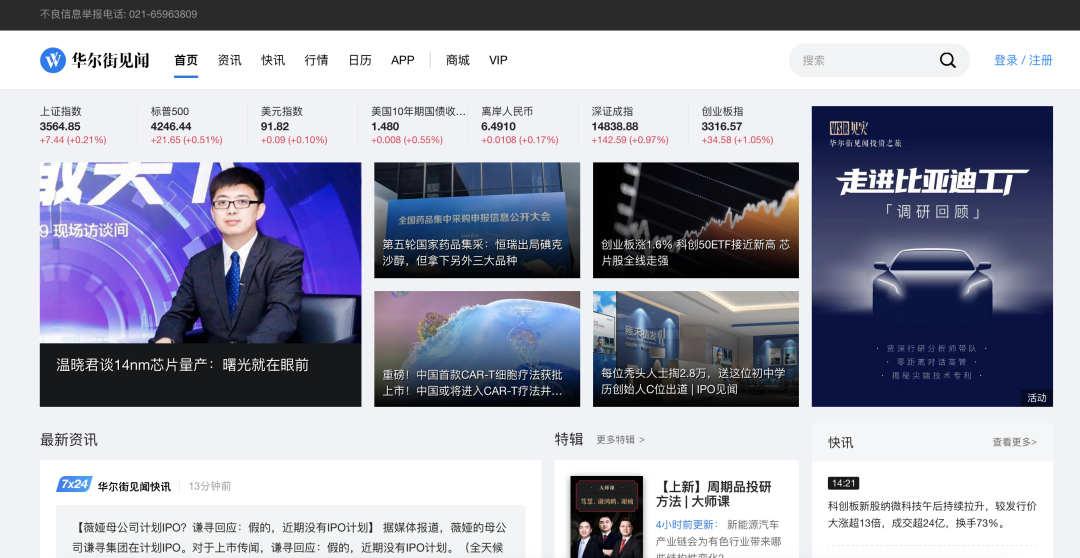The height and width of the screenshot is (558, 1080).
Task: Click the 注册 link
Action: point(1040,61)
